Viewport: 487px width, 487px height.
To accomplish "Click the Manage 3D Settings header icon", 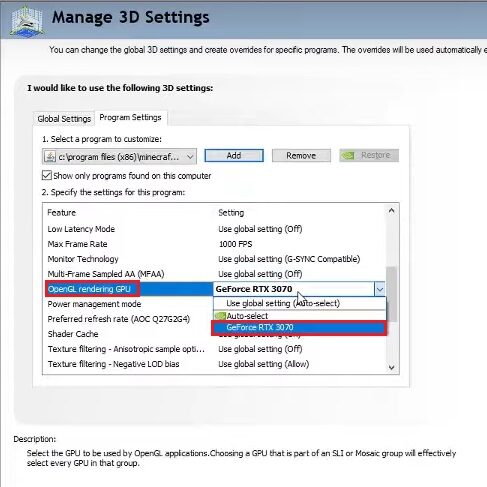I will 27,21.
